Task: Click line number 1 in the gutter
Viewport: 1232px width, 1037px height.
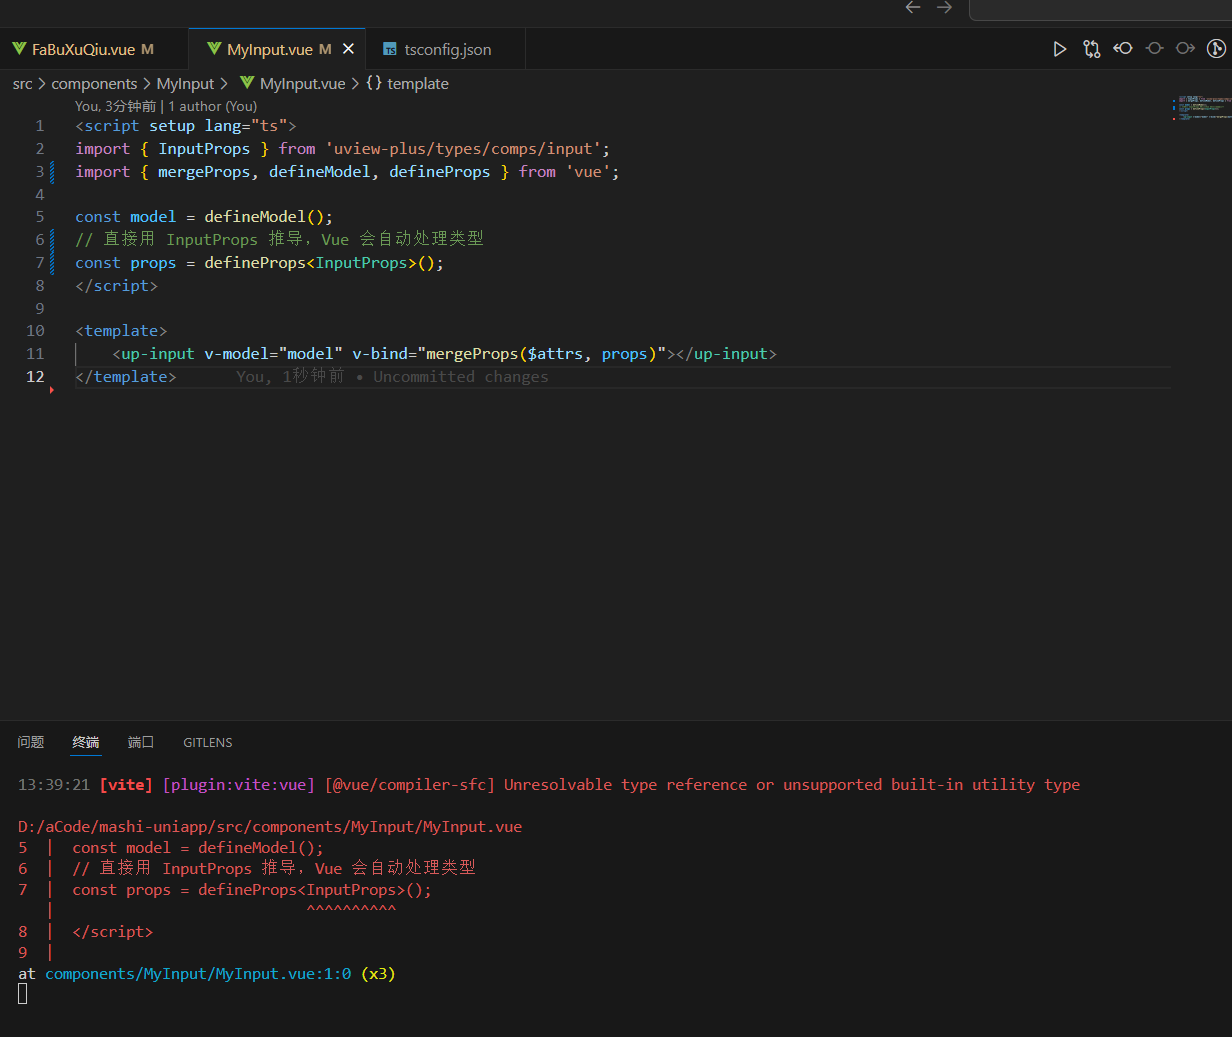Action: point(40,126)
